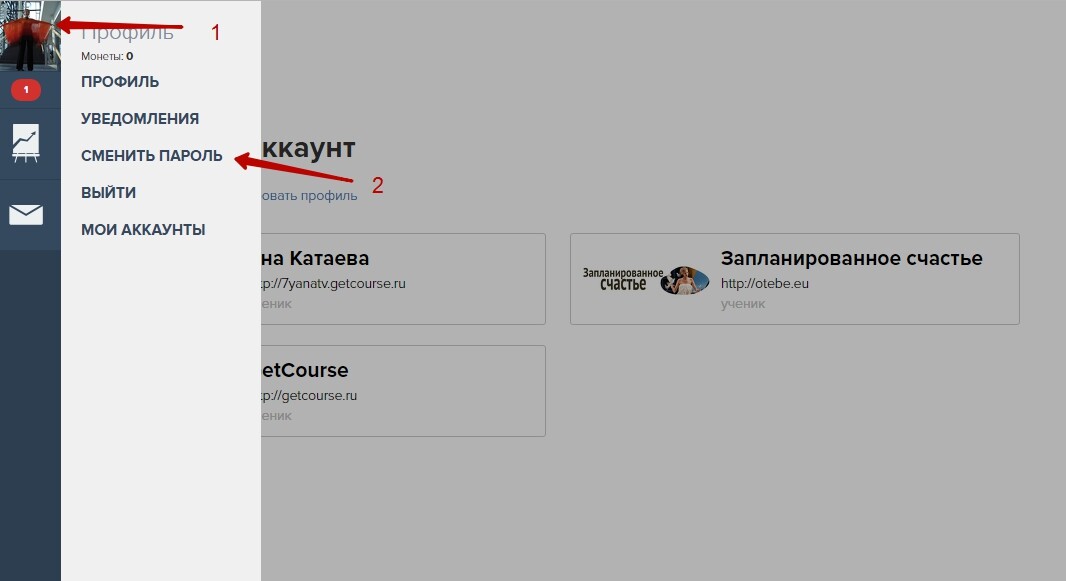Viewport: 1066px width, 581px height.
Task: Open МОИ АККАУНТЫ menu entry
Action: point(143,230)
